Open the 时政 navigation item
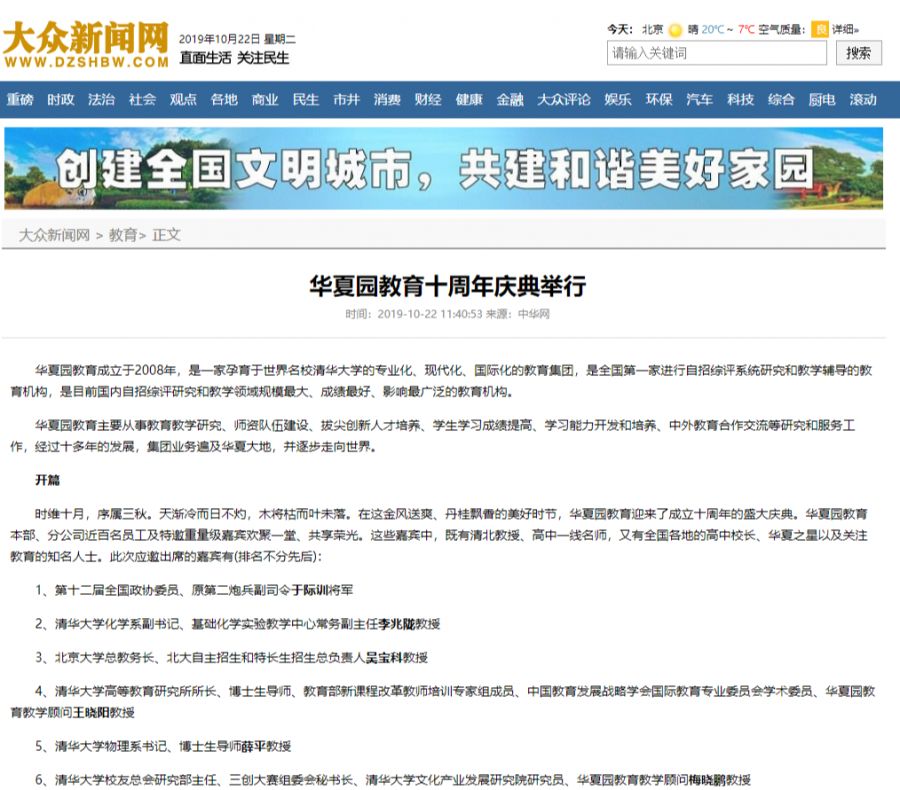This screenshot has width=900, height=790. (61, 100)
